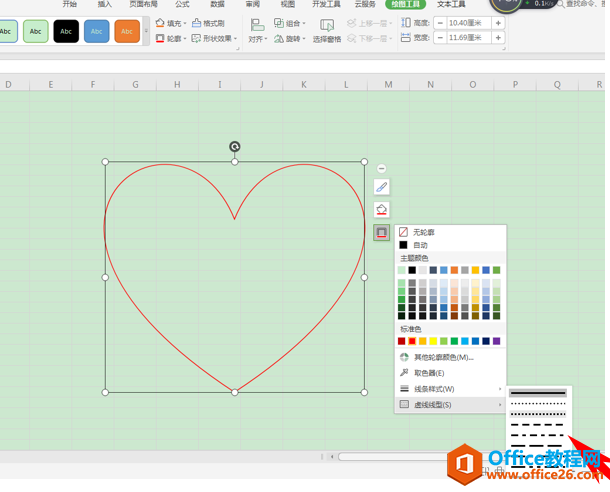Viewport: 610px width, 492px height.
Task: Collapse floating toolbar with minus button
Action: [382, 168]
